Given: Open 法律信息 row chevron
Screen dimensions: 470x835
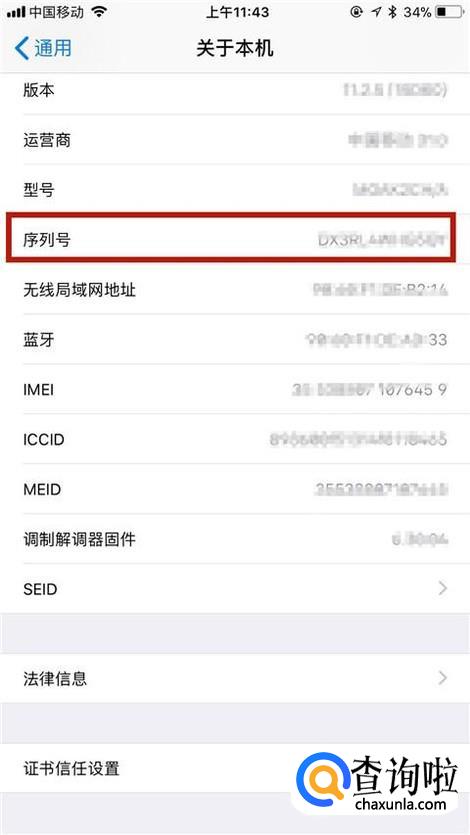Looking at the screenshot, I should click(x=442, y=678).
